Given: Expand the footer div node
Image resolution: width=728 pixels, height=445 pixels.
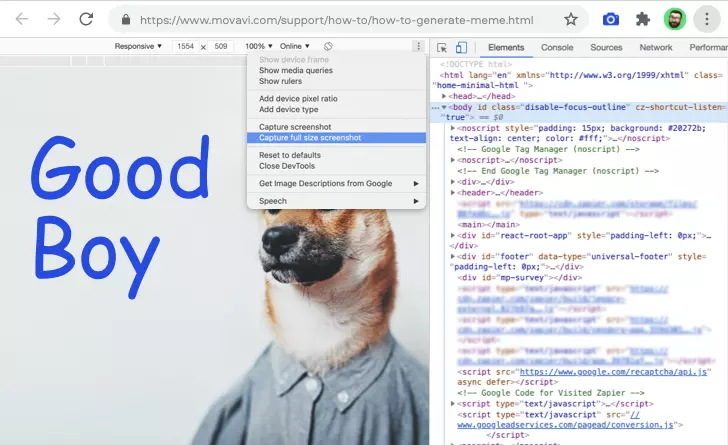Looking at the screenshot, I should [453, 256].
